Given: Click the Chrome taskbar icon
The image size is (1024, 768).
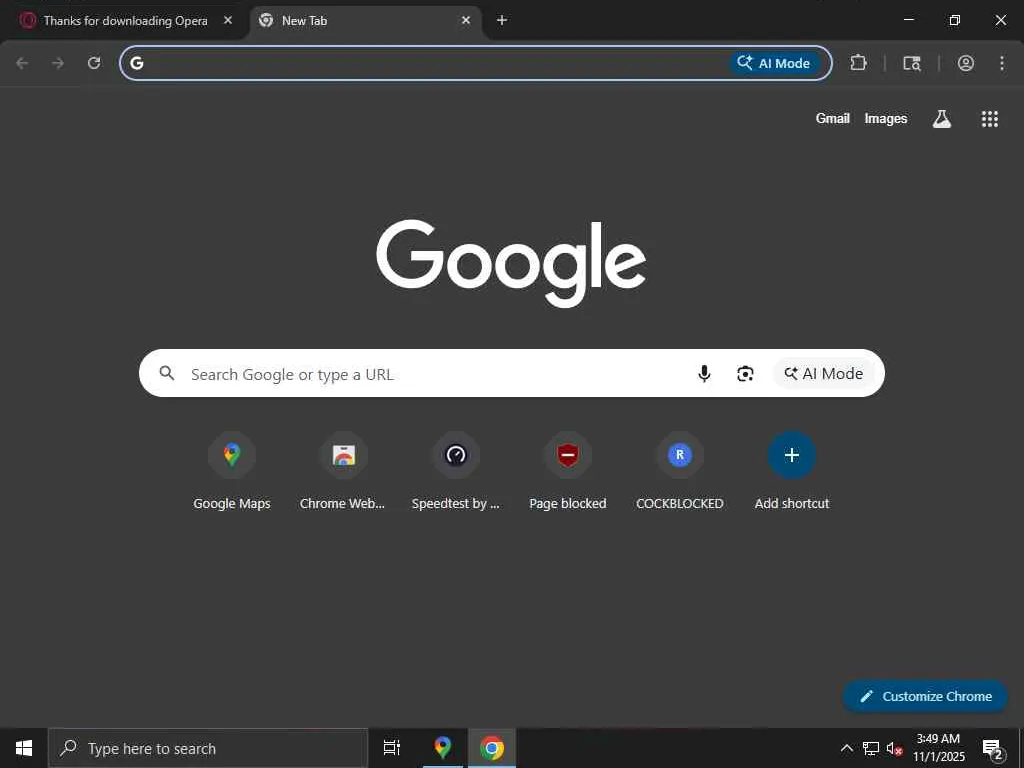Looking at the screenshot, I should (492, 748).
